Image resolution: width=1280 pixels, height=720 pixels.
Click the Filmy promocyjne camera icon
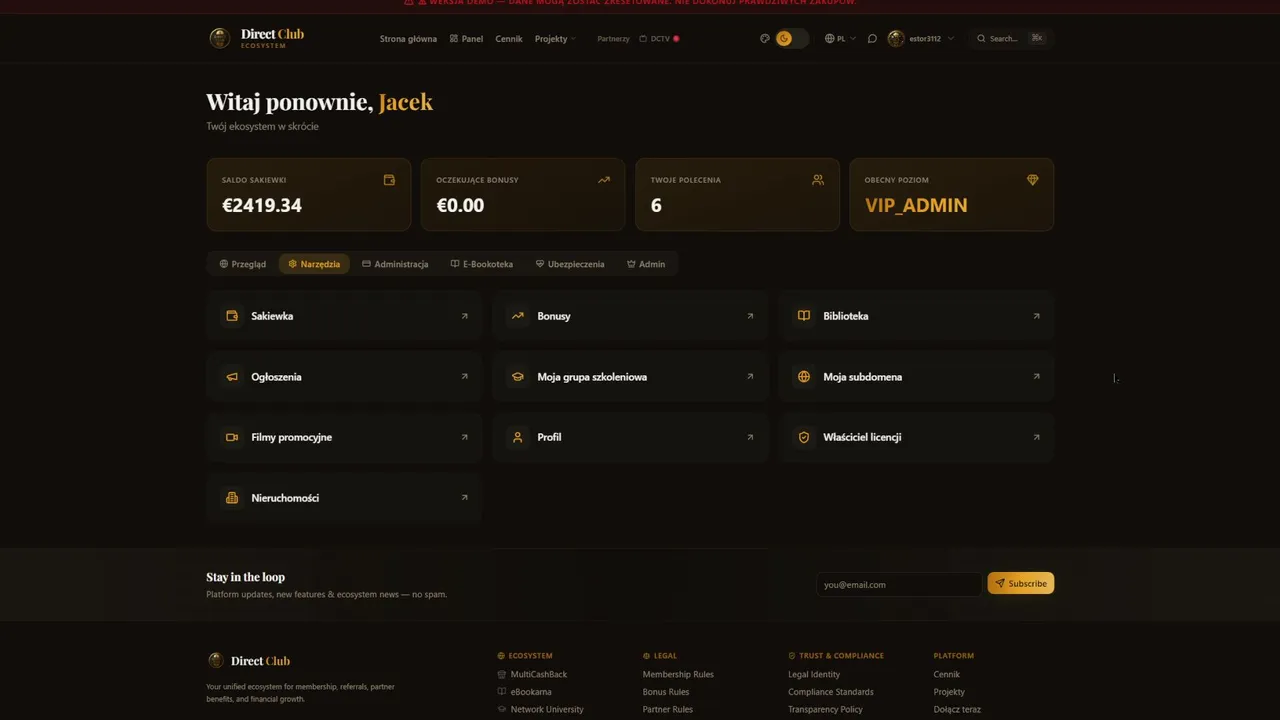tap(232, 437)
